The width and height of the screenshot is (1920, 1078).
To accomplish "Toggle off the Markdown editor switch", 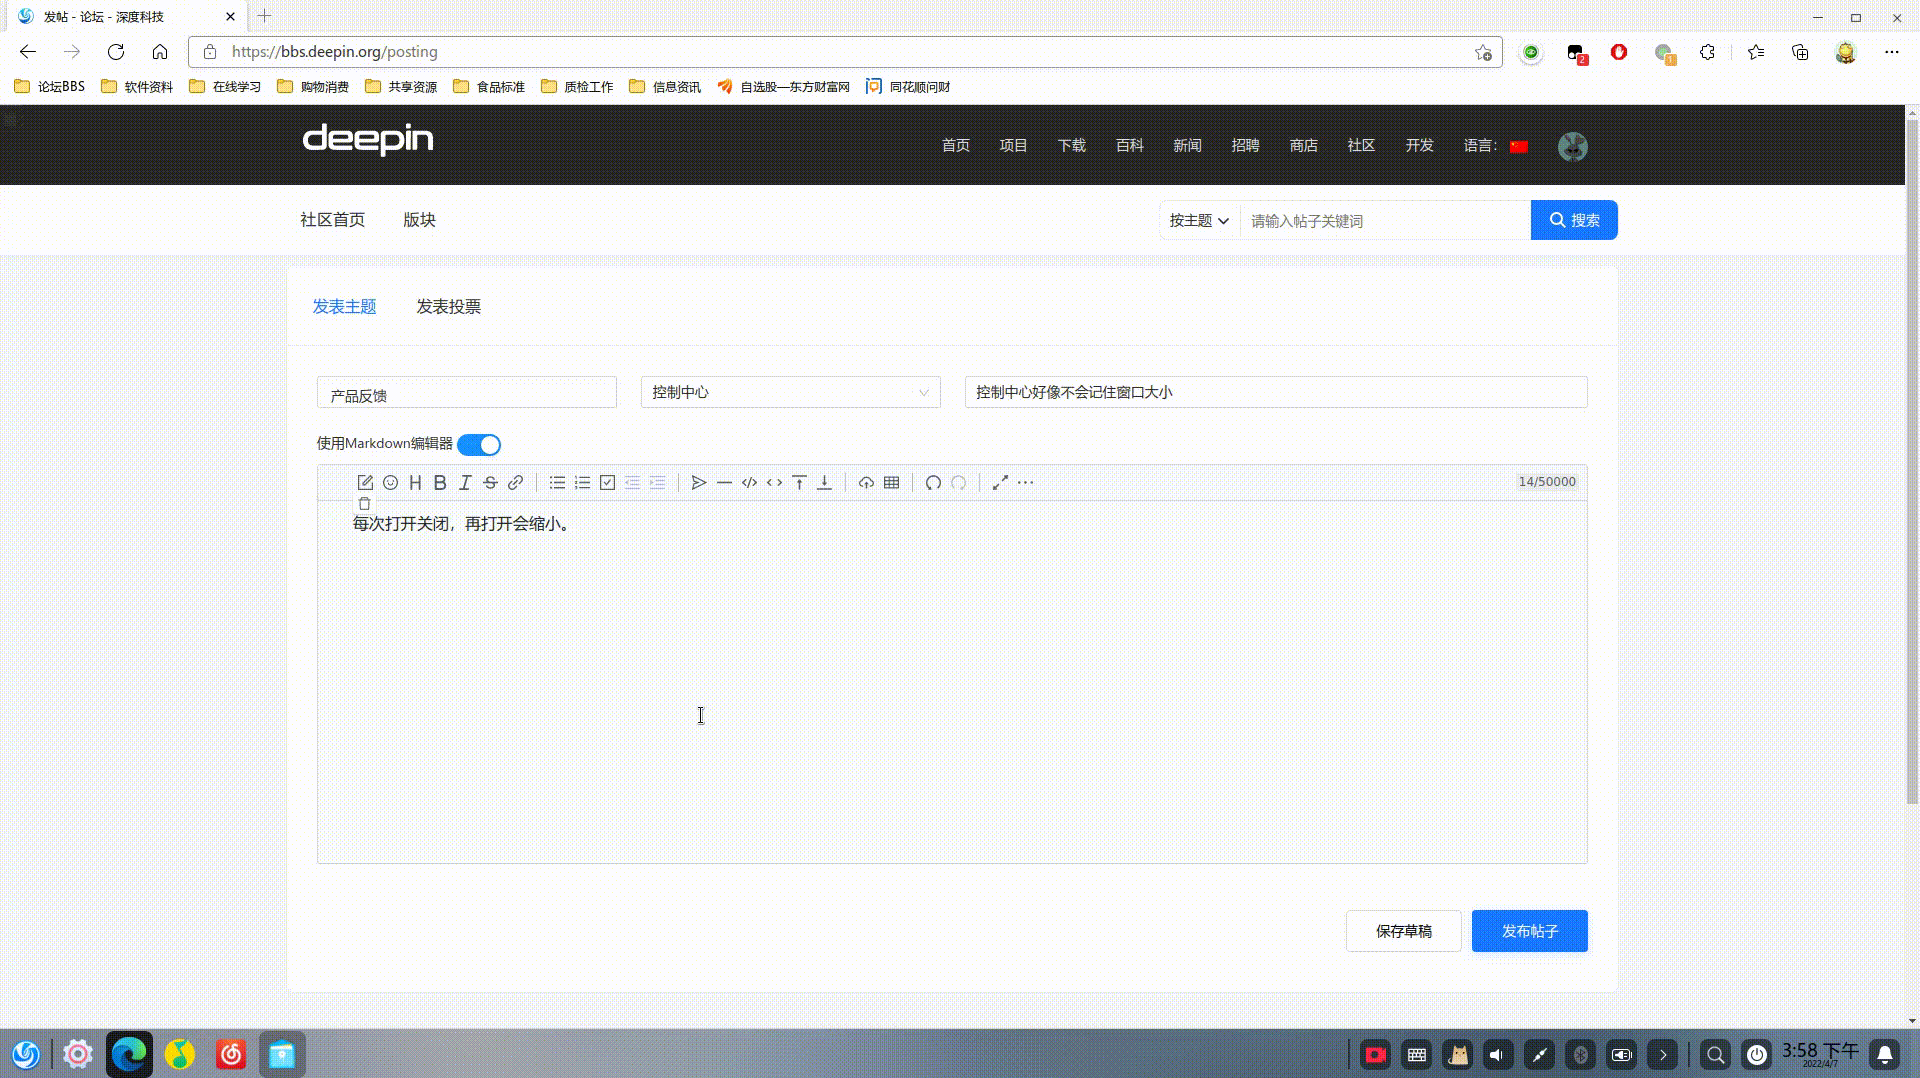I will [x=478, y=444].
